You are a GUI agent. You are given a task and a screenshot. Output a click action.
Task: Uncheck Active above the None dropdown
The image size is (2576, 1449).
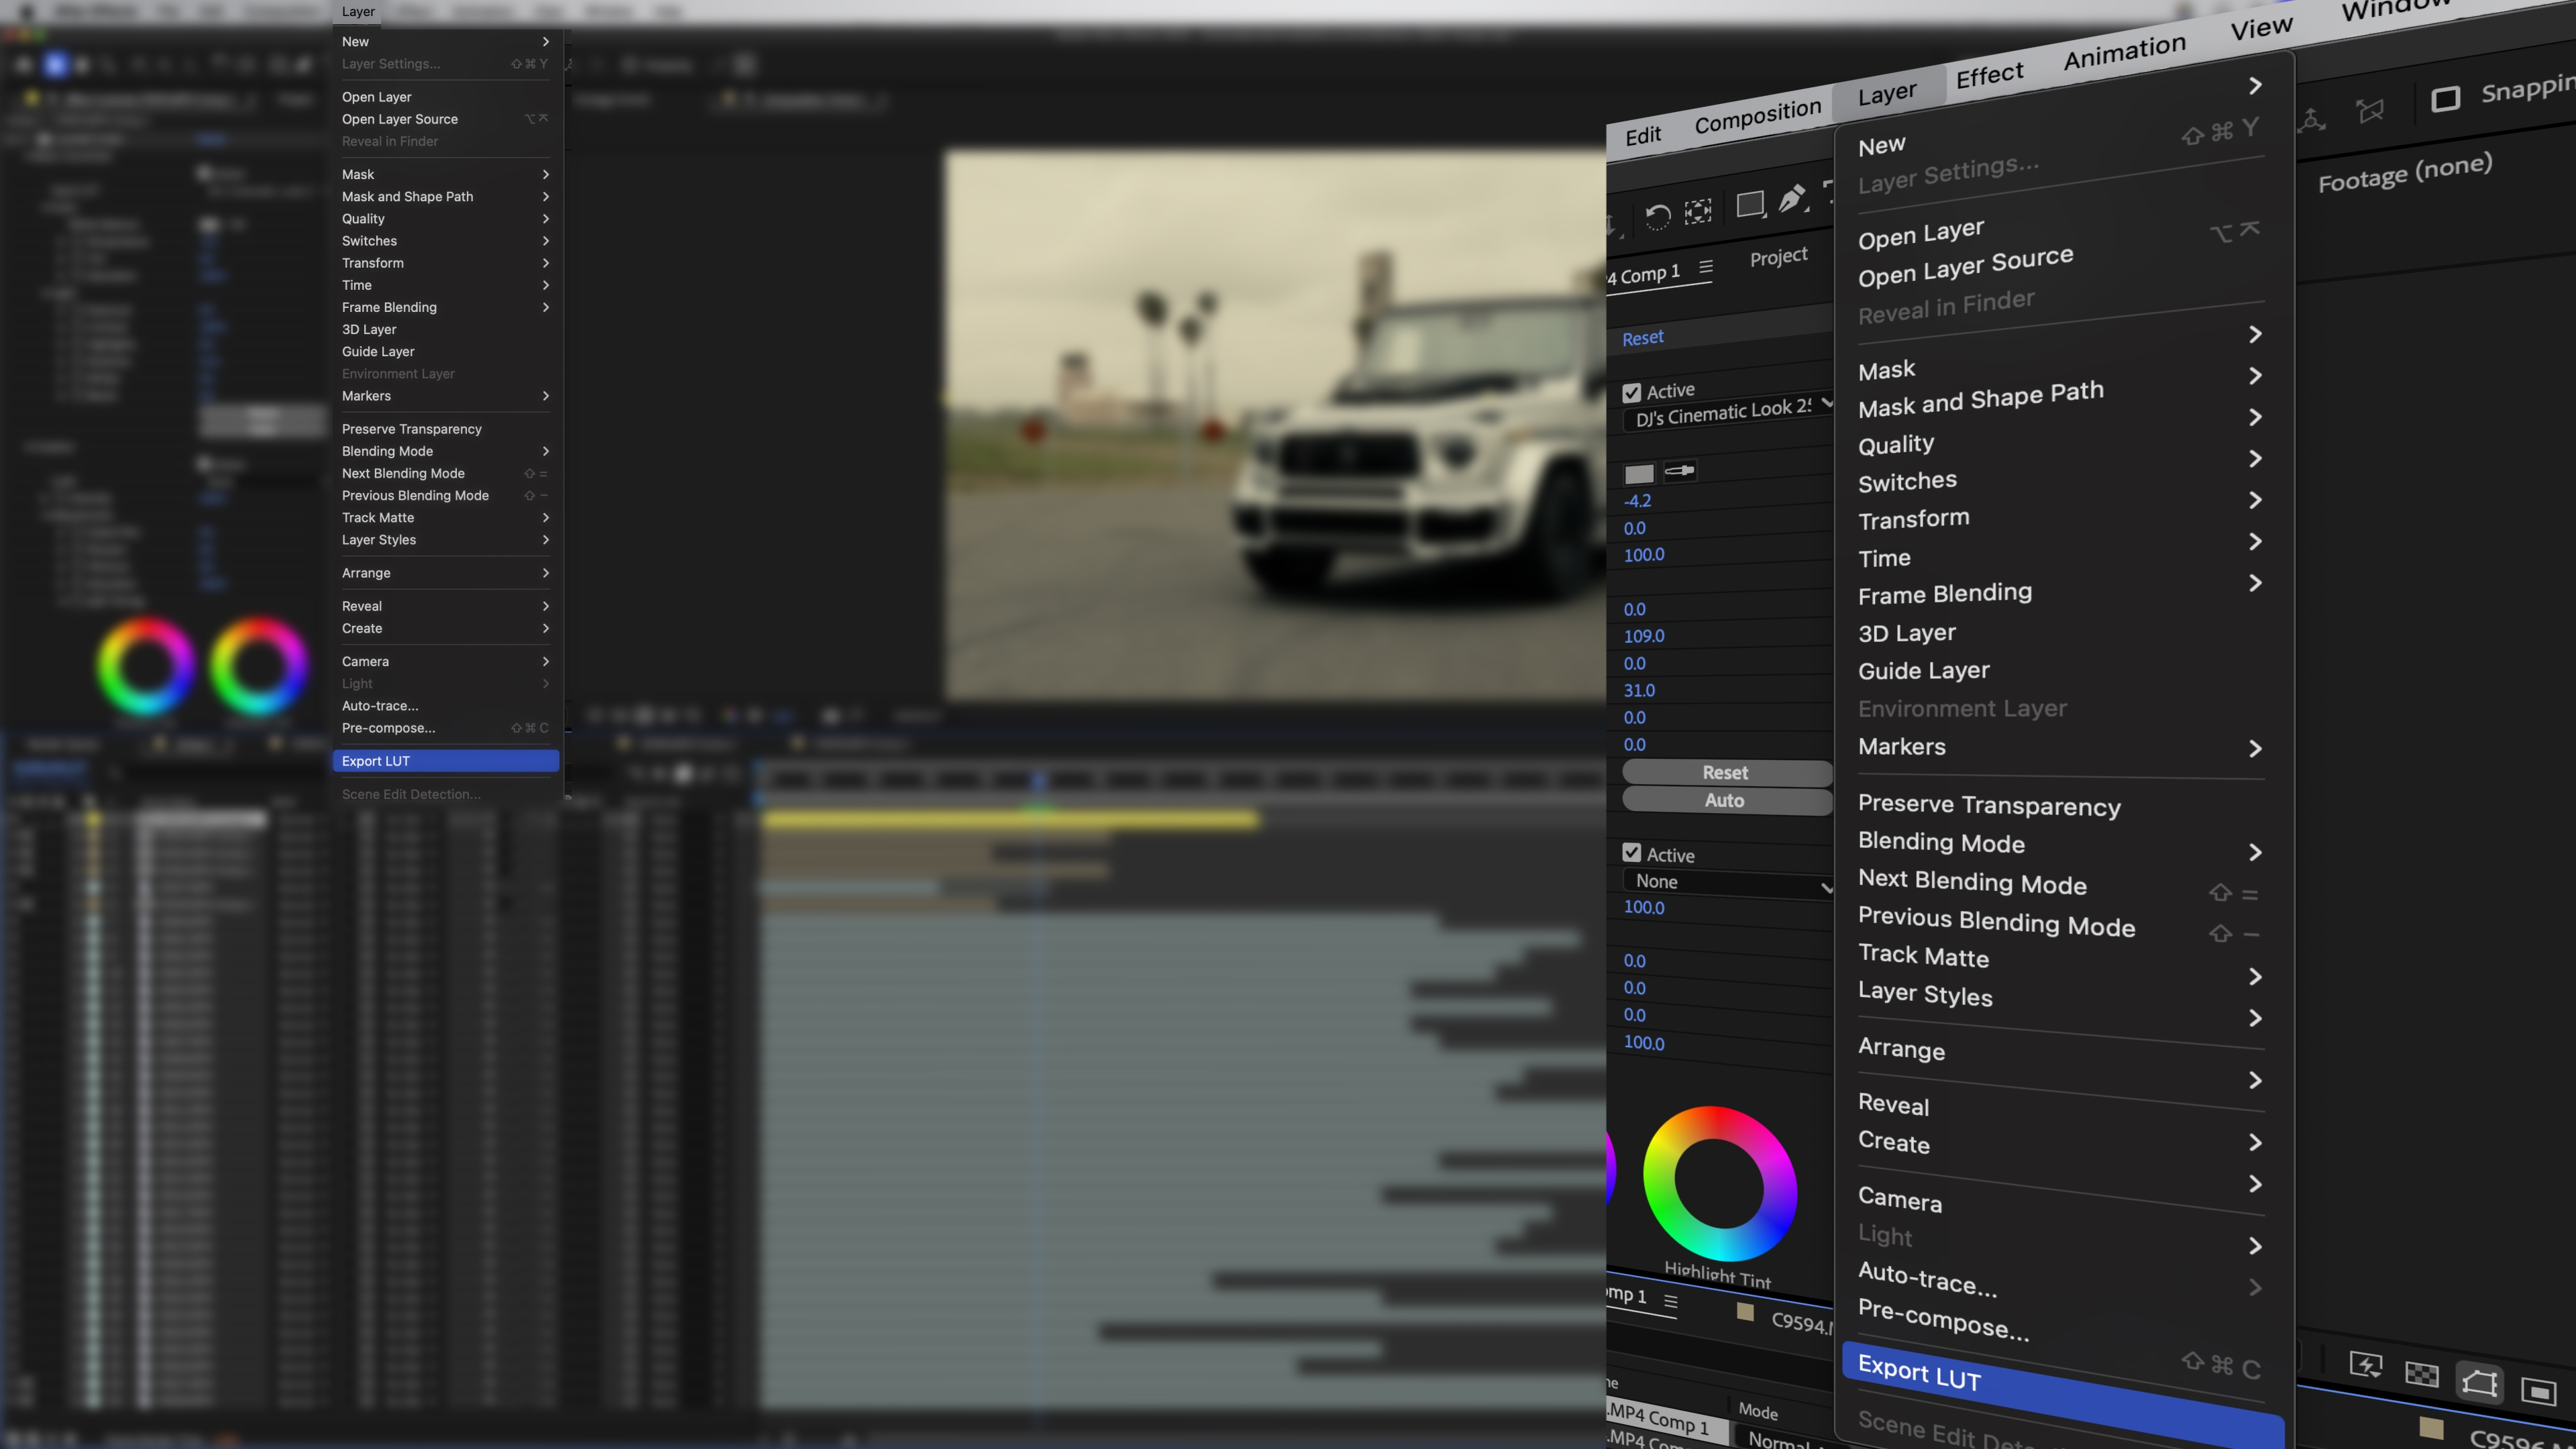click(1632, 852)
